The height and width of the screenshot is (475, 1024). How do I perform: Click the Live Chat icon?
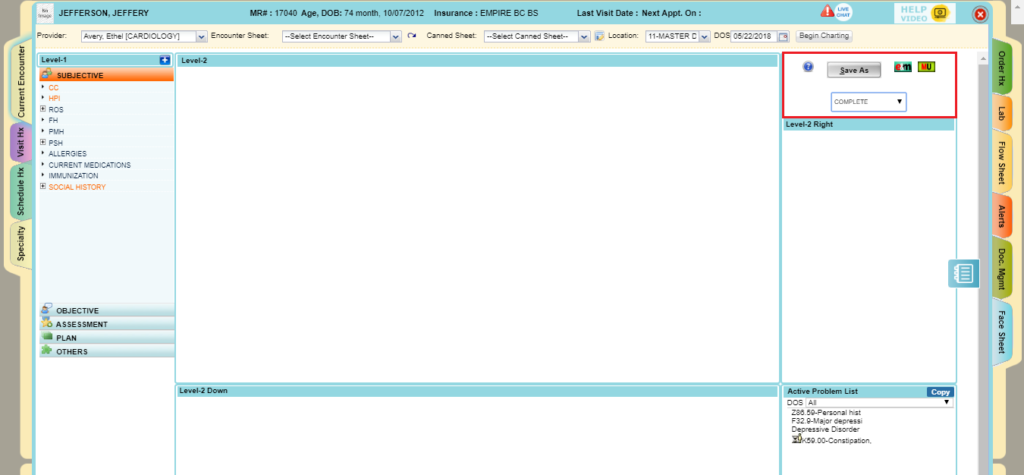click(843, 13)
